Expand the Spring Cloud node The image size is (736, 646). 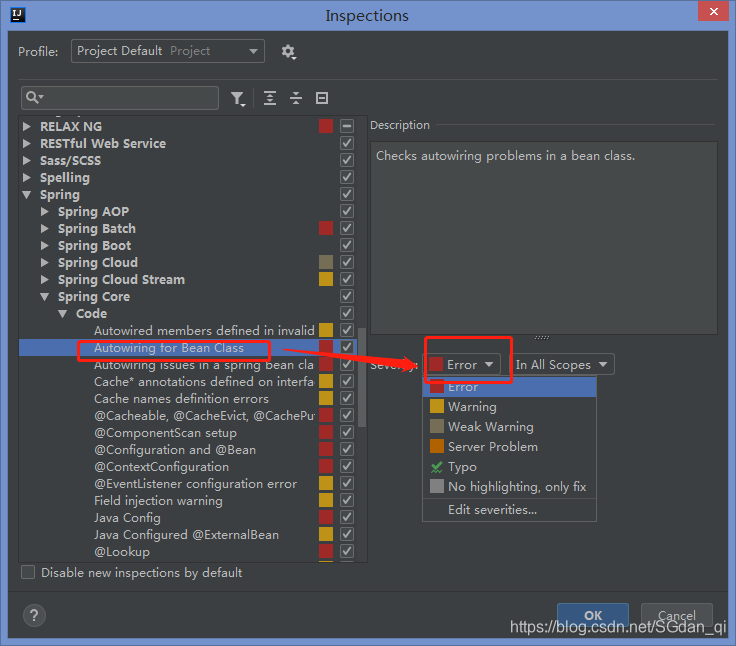[45, 262]
